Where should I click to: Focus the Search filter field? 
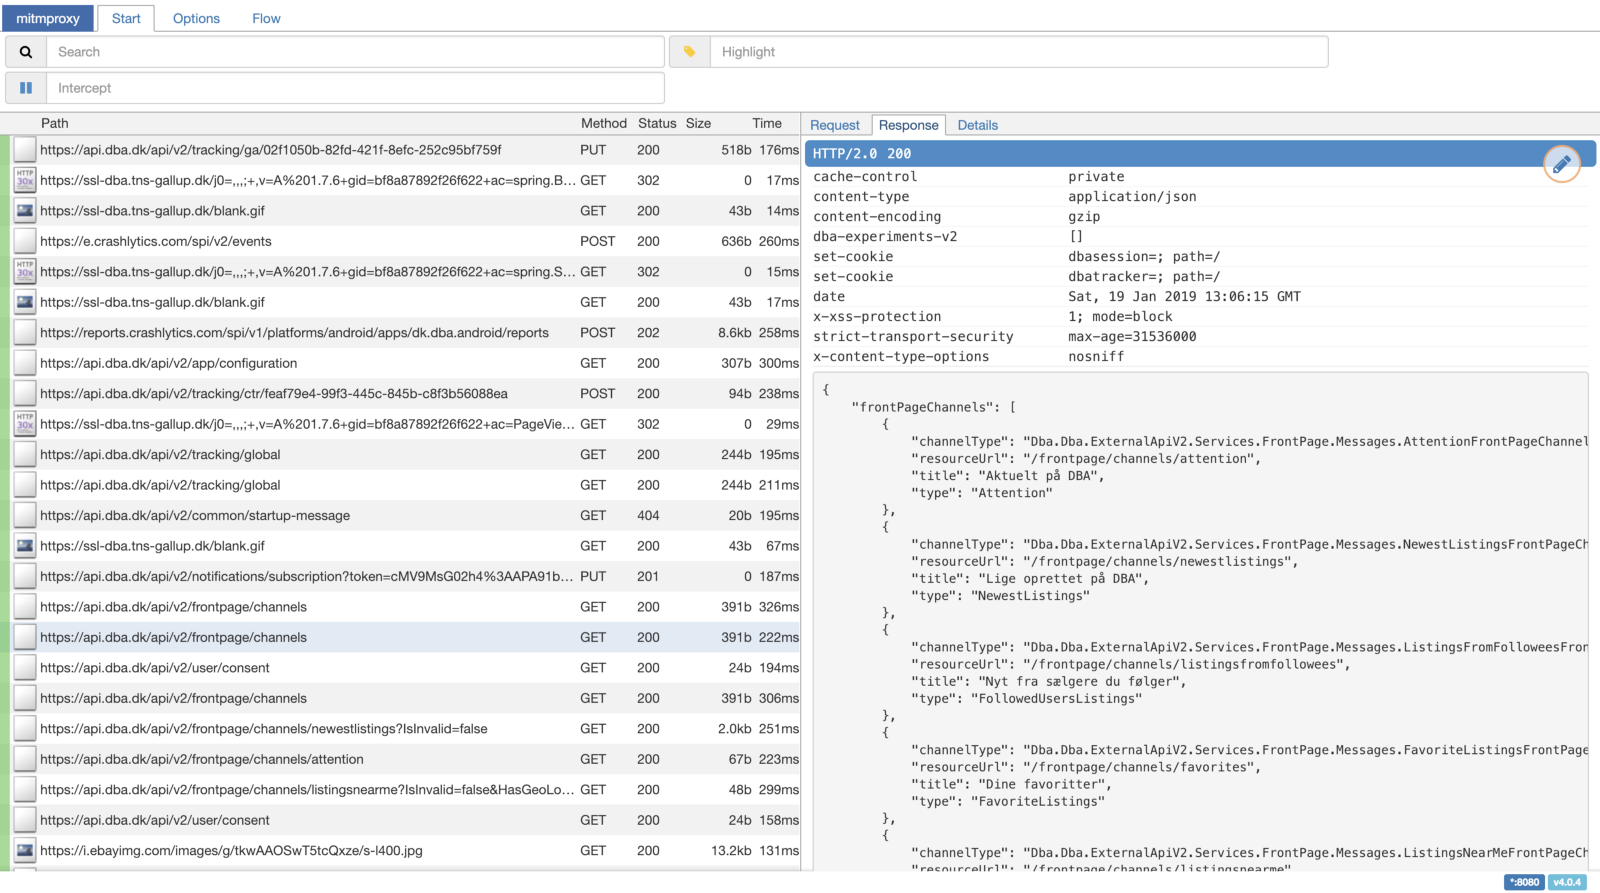(355, 52)
